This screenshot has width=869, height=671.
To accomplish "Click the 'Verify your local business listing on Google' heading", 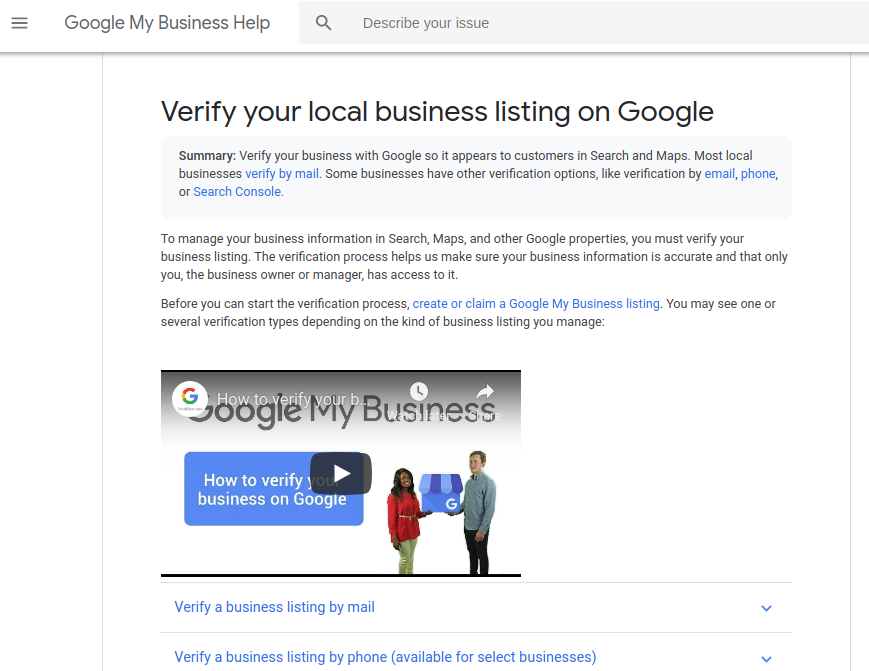I will (x=437, y=112).
